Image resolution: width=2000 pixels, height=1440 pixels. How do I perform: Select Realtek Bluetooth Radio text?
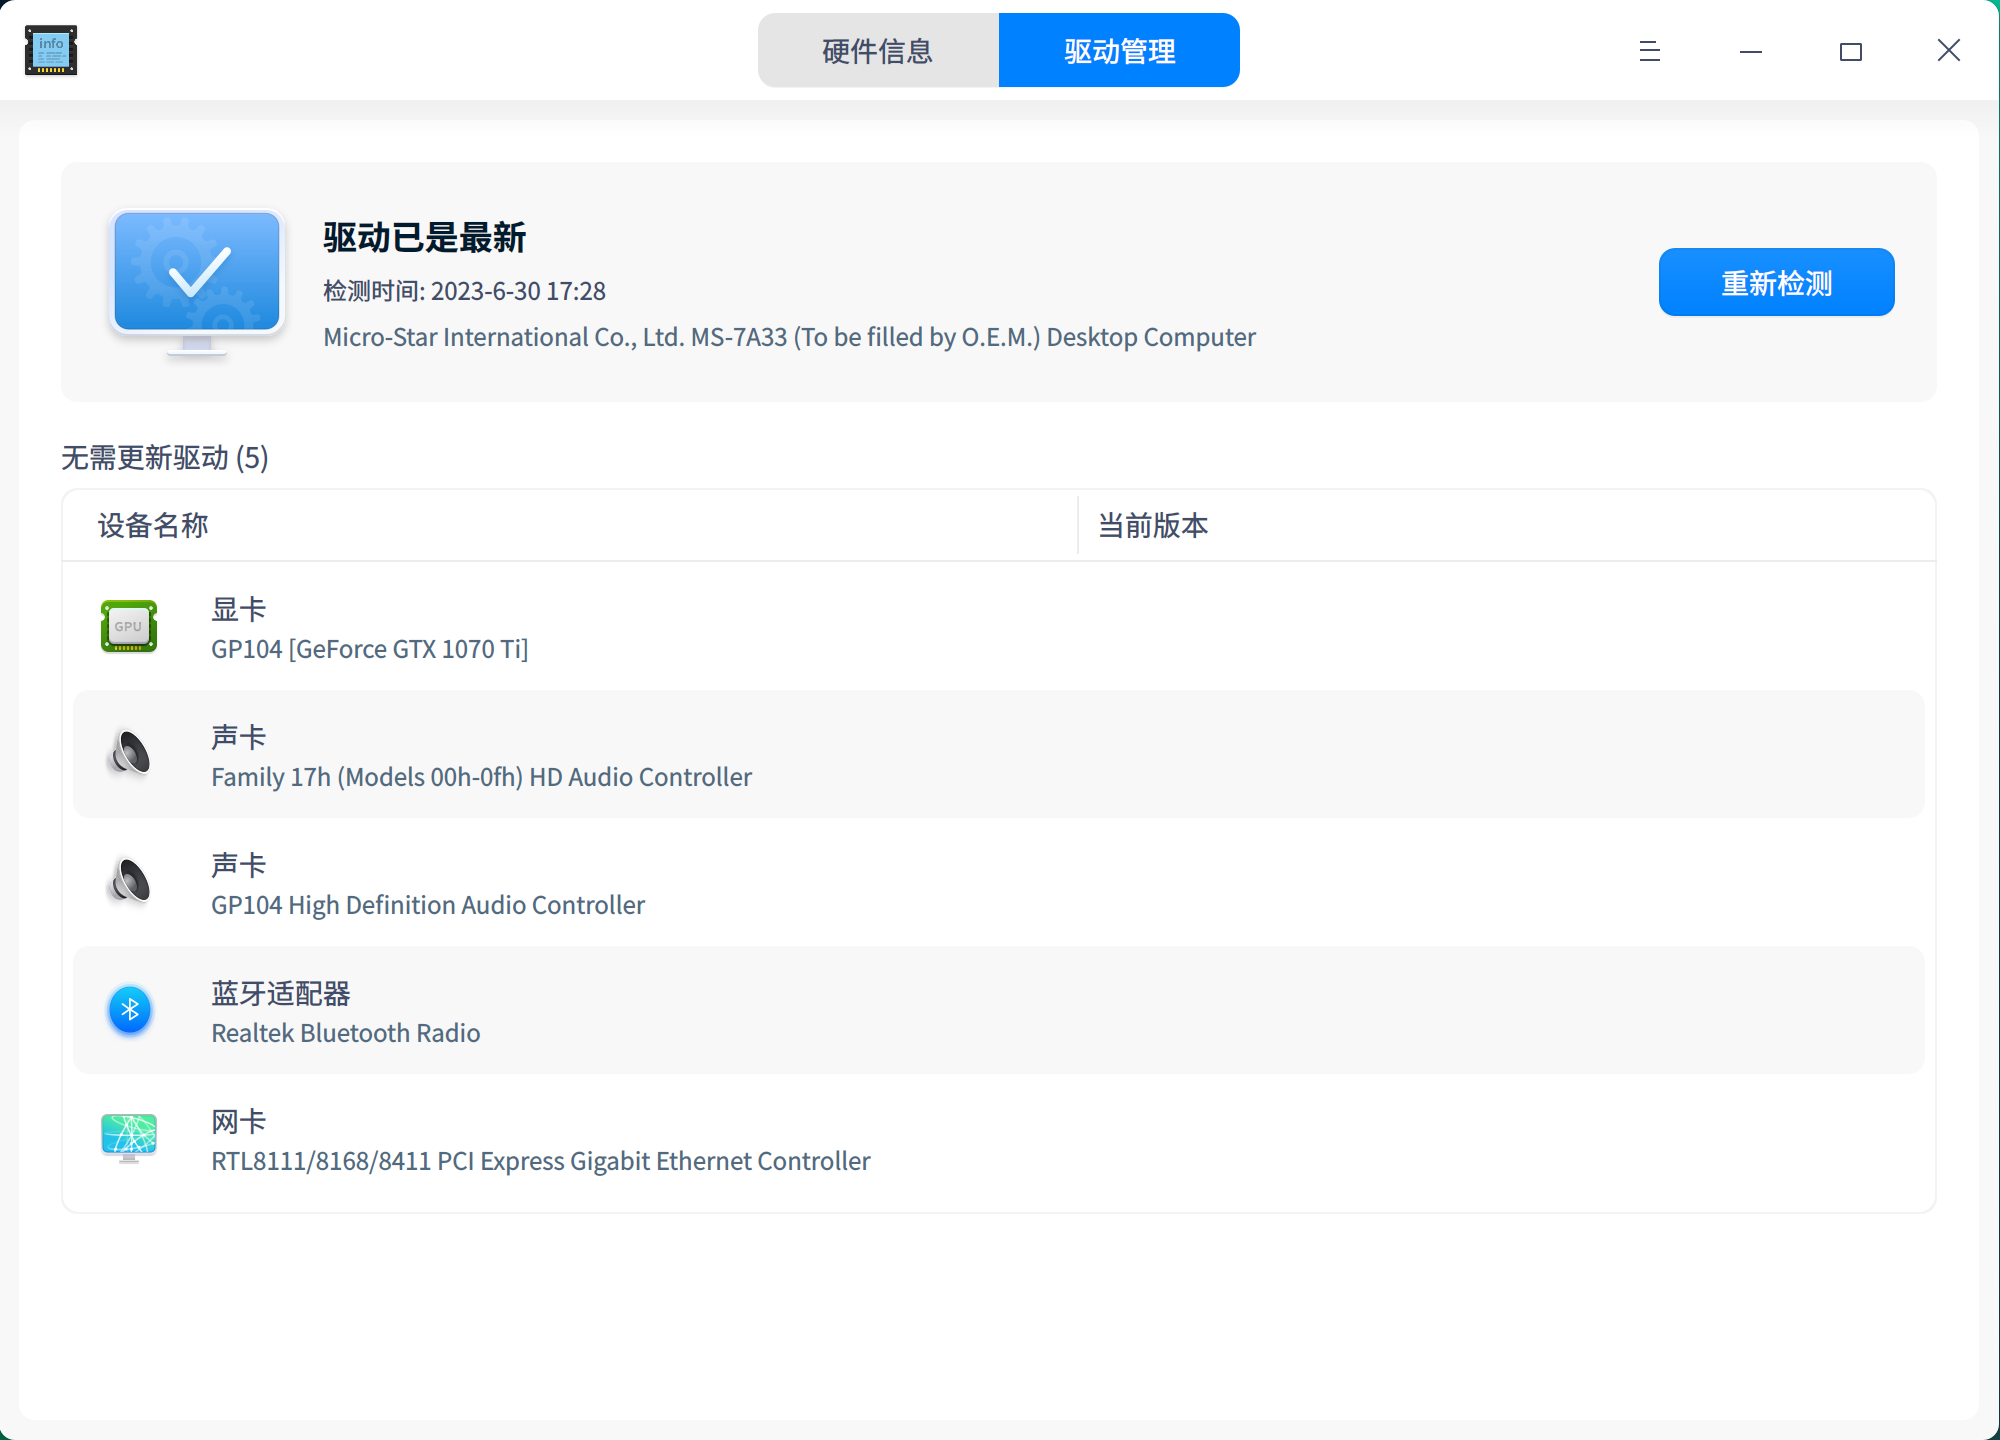coord(346,1033)
